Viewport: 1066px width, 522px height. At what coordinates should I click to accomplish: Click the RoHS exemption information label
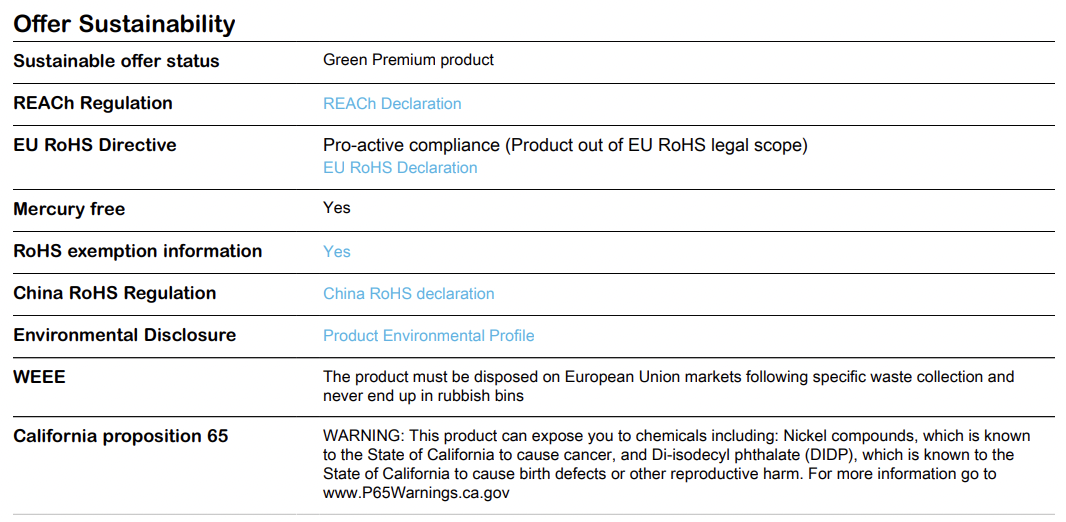coord(137,251)
